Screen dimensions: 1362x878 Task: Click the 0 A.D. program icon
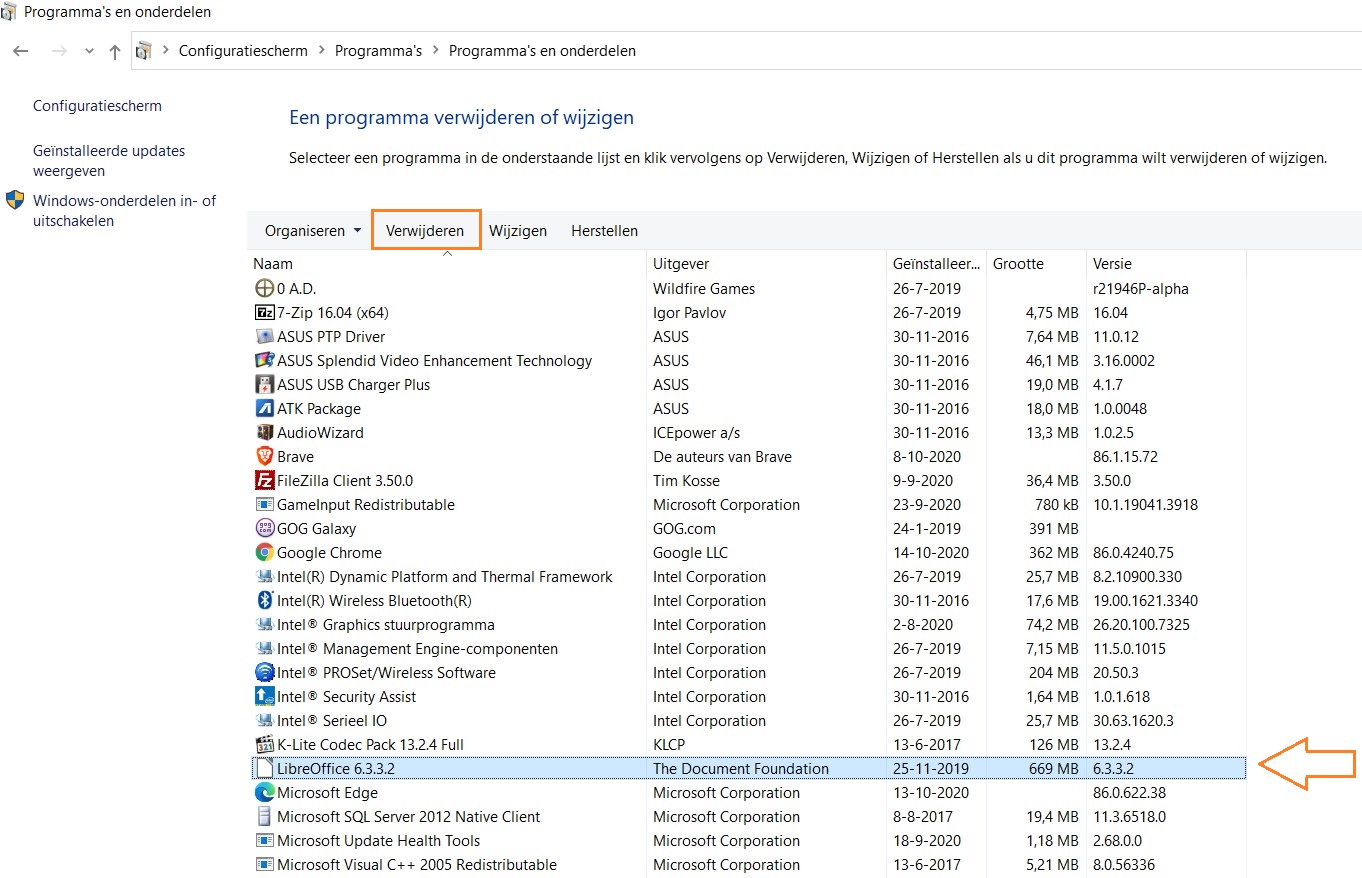[265, 289]
